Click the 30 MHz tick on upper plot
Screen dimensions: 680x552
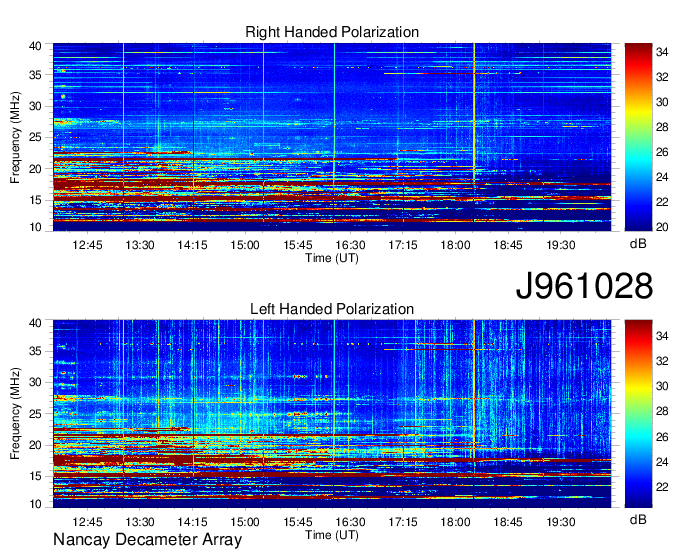tap(35, 106)
